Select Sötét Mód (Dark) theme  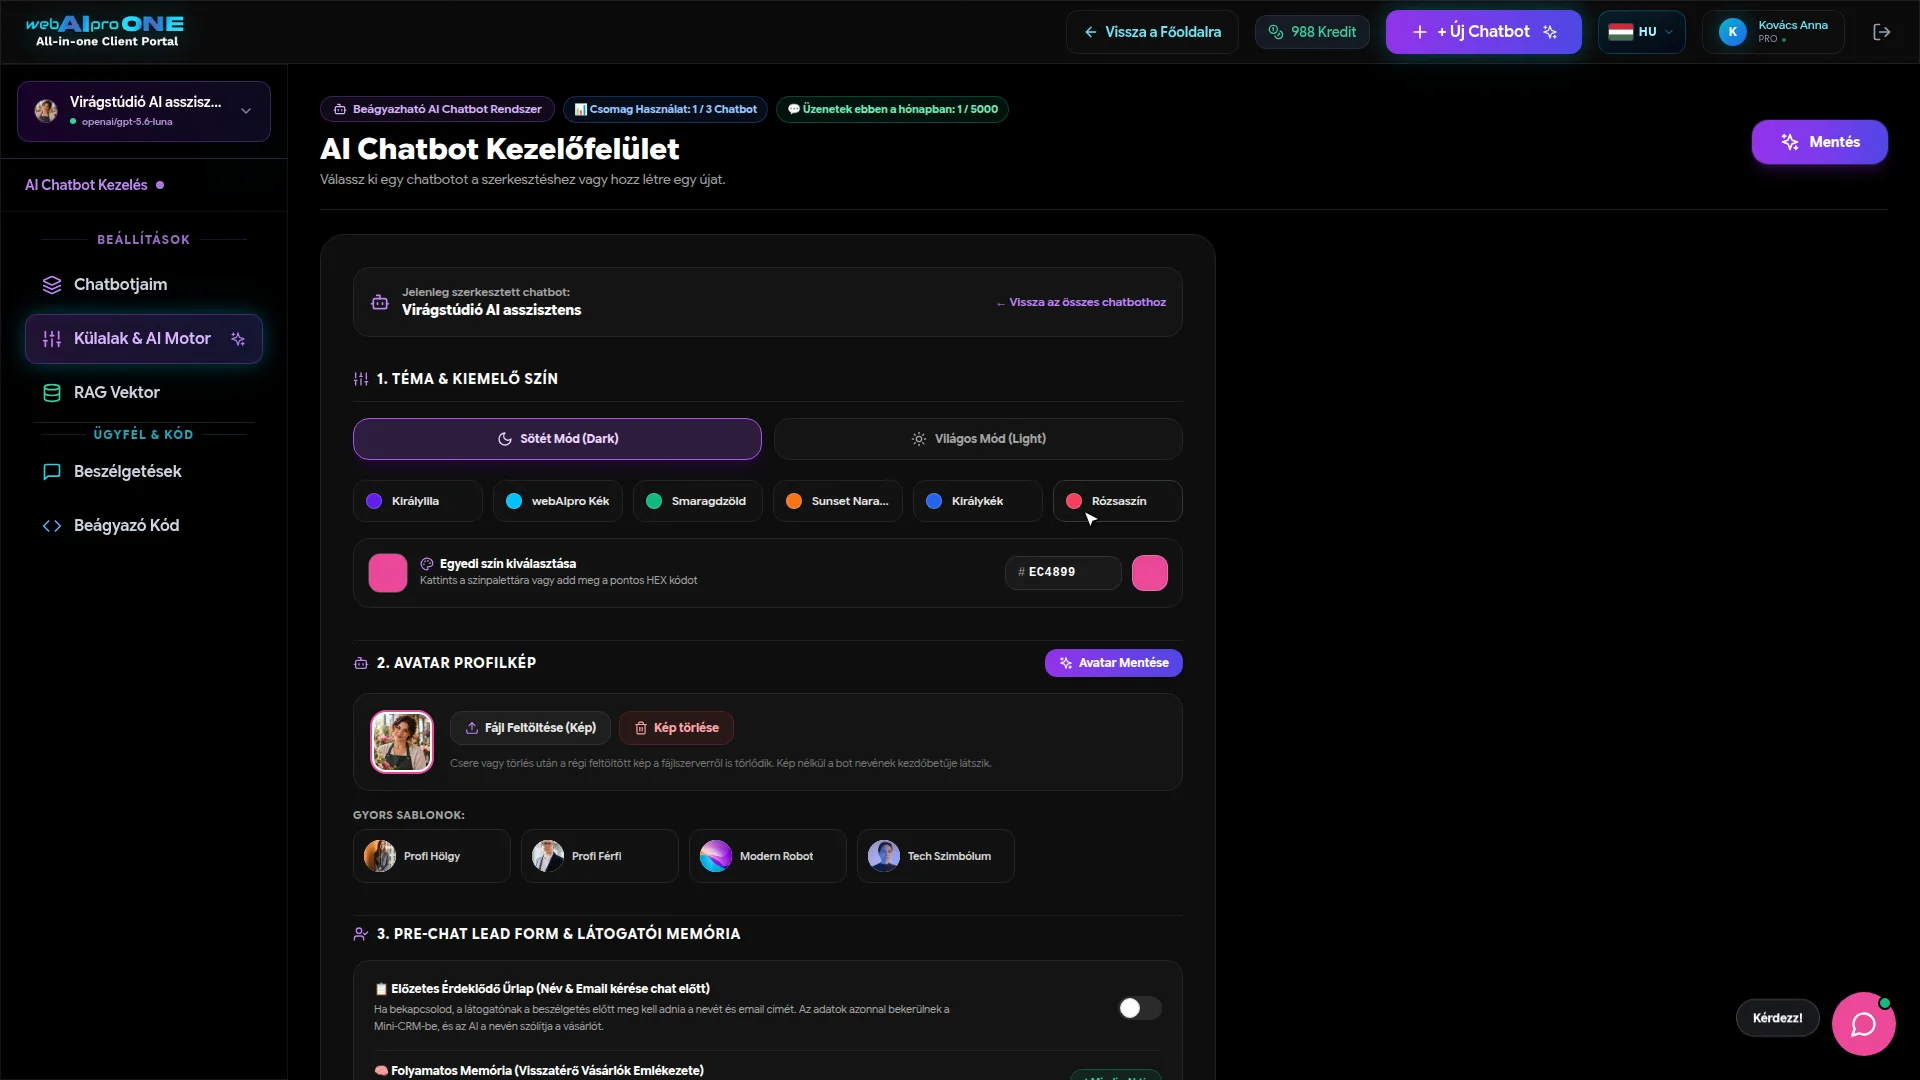pos(557,439)
